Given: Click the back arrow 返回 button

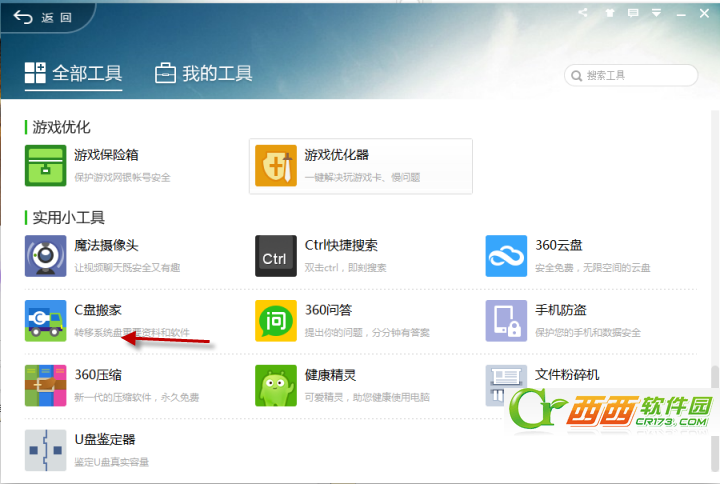Looking at the screenshot, I should point(42,17).
